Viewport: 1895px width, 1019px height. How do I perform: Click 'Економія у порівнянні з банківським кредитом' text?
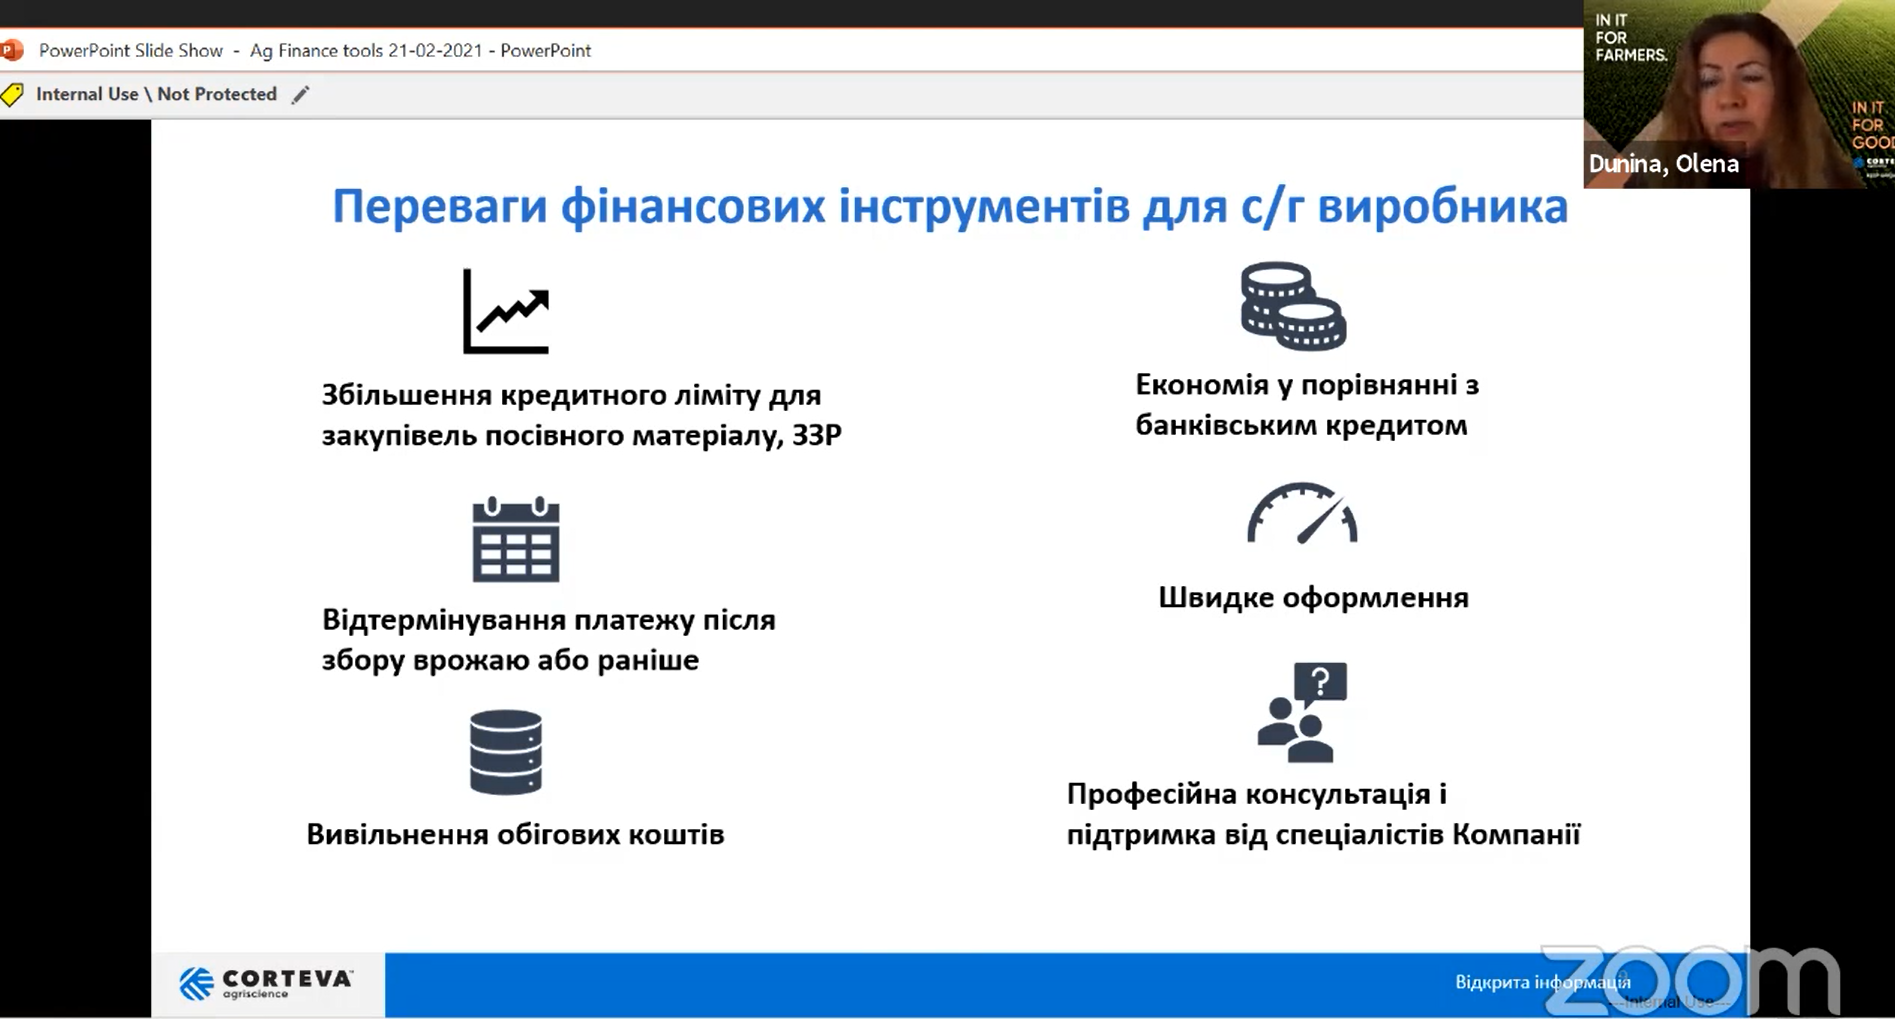pyautogui.click(x=1306, y=405)
